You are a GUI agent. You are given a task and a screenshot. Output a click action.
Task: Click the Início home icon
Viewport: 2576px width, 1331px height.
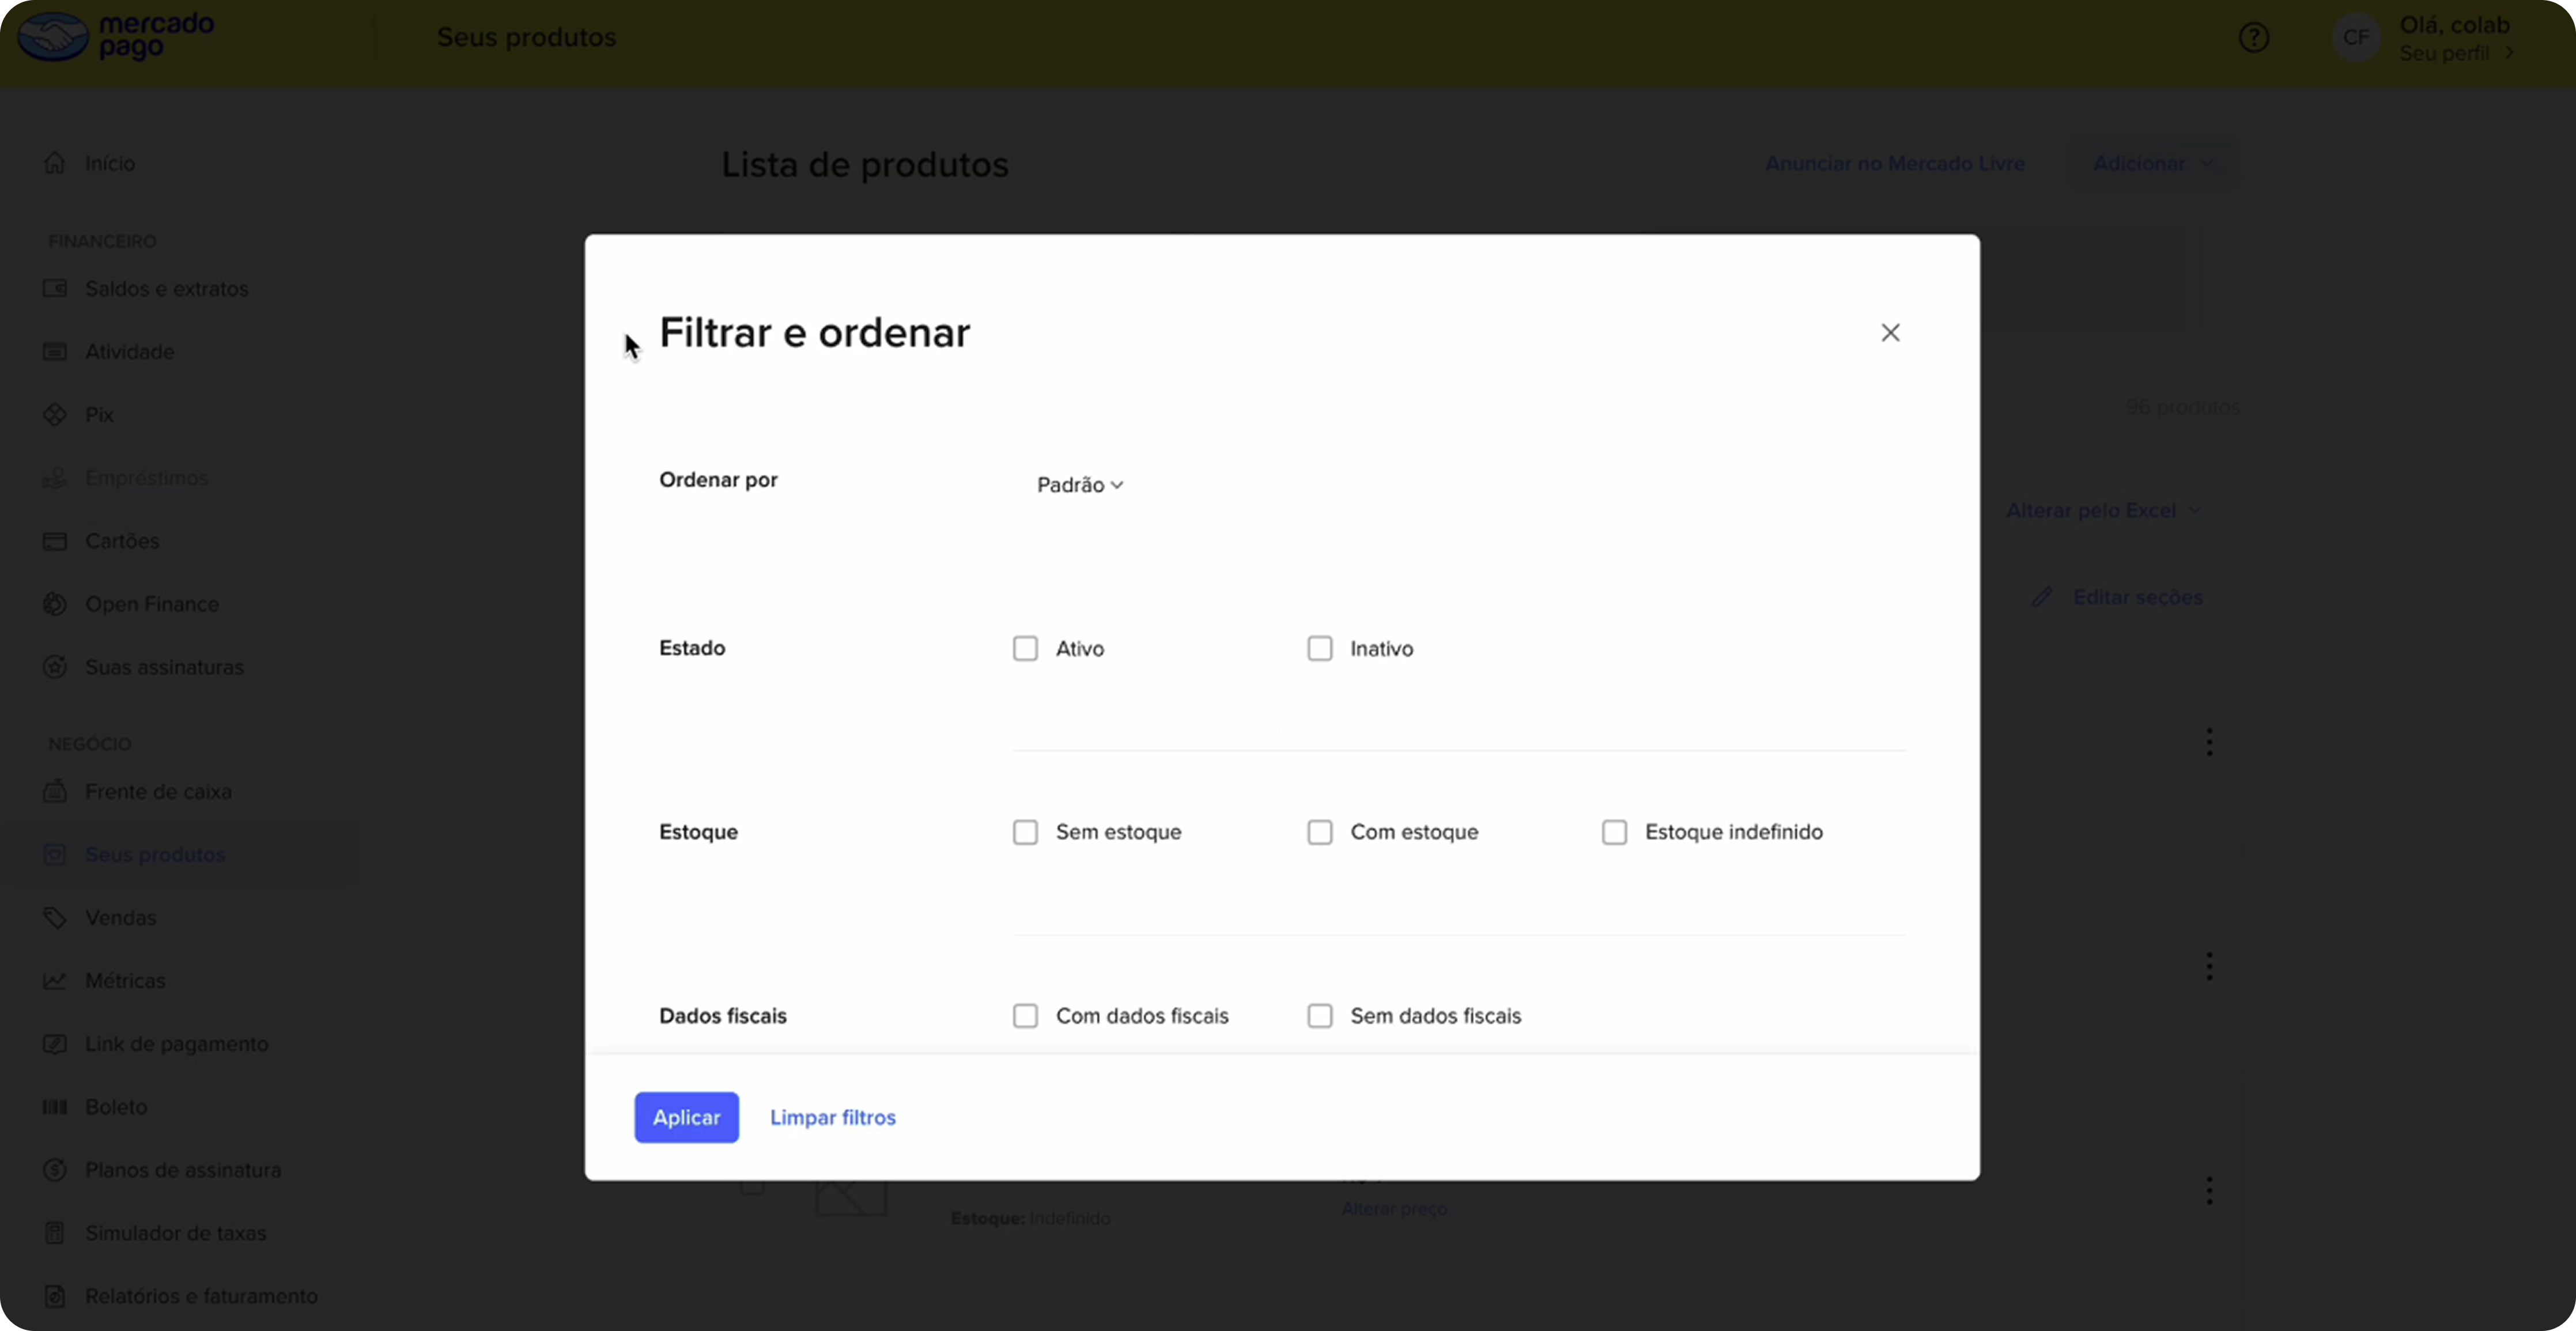click(x=55, y=163)
